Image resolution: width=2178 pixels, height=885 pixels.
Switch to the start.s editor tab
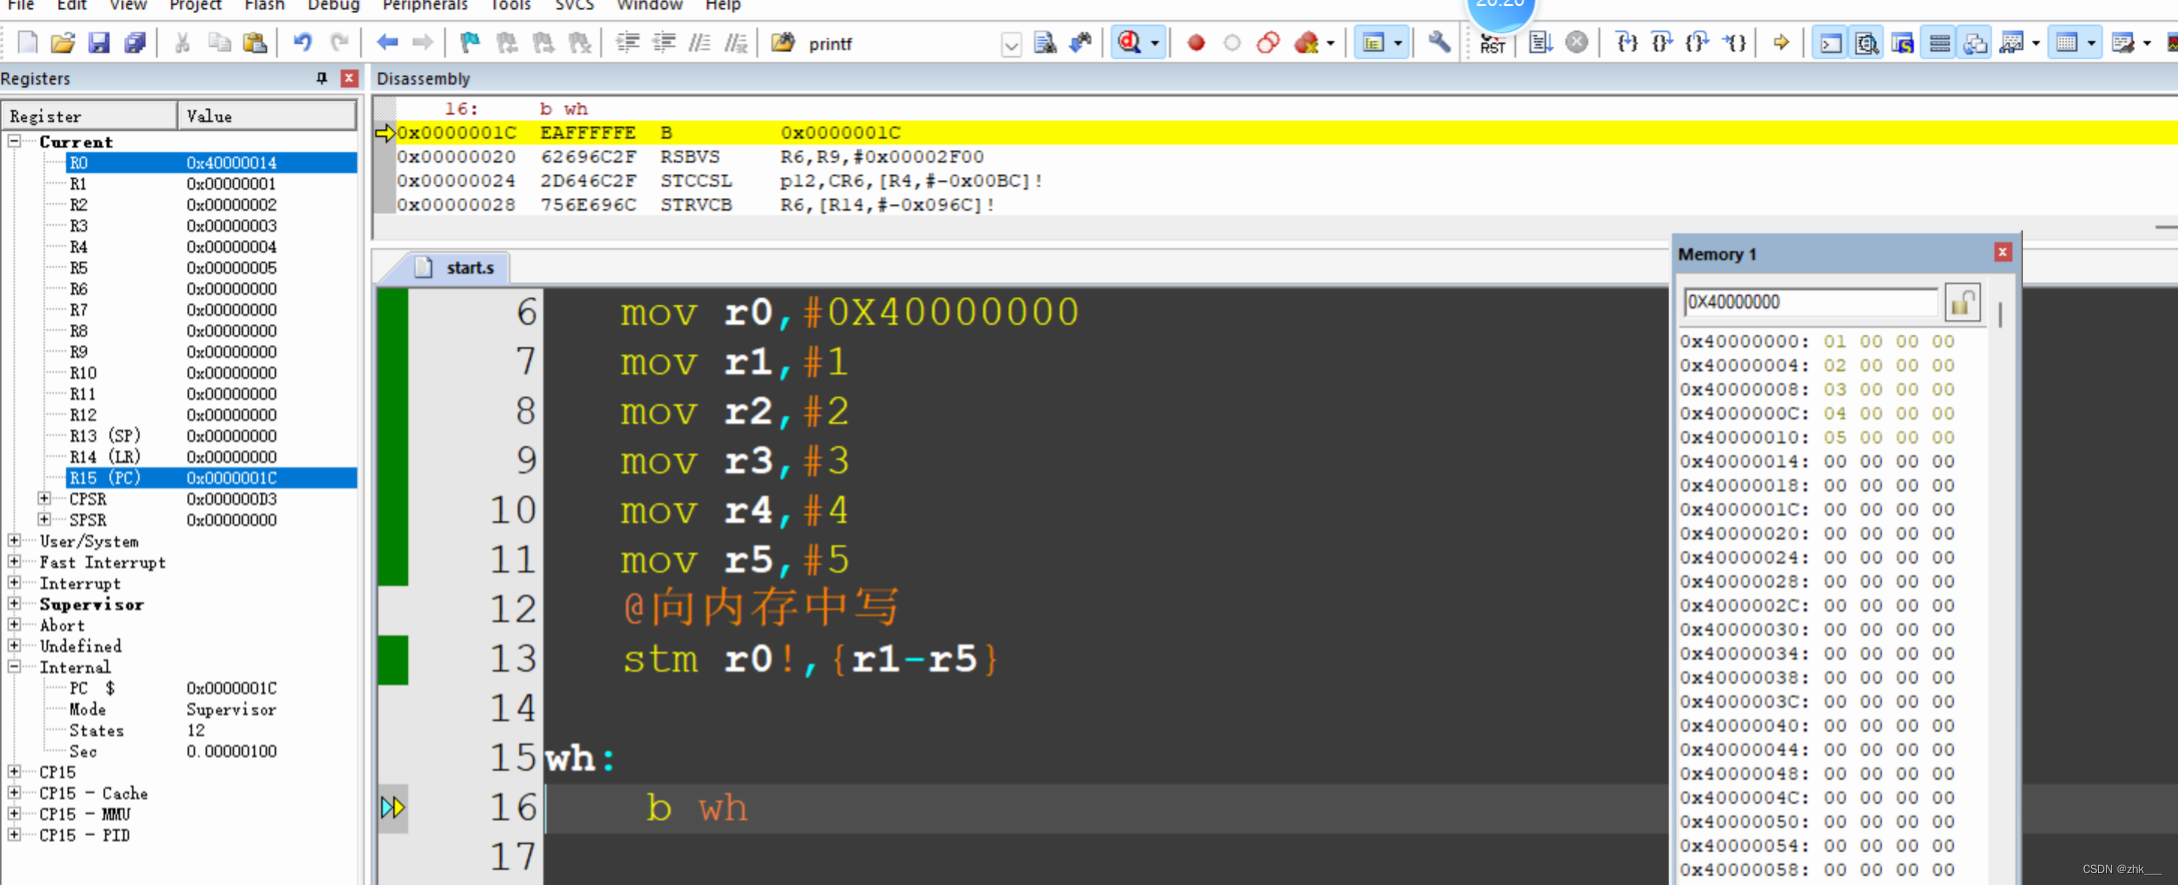tap(458, 267)
